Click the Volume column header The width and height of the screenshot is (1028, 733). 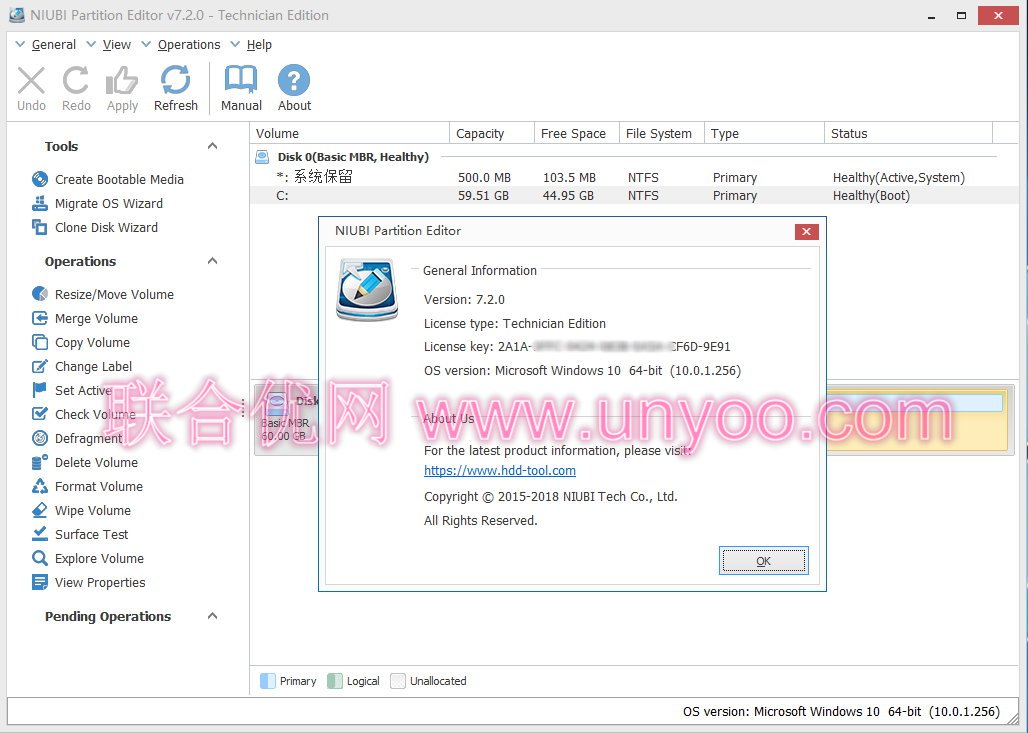(350, 133)
